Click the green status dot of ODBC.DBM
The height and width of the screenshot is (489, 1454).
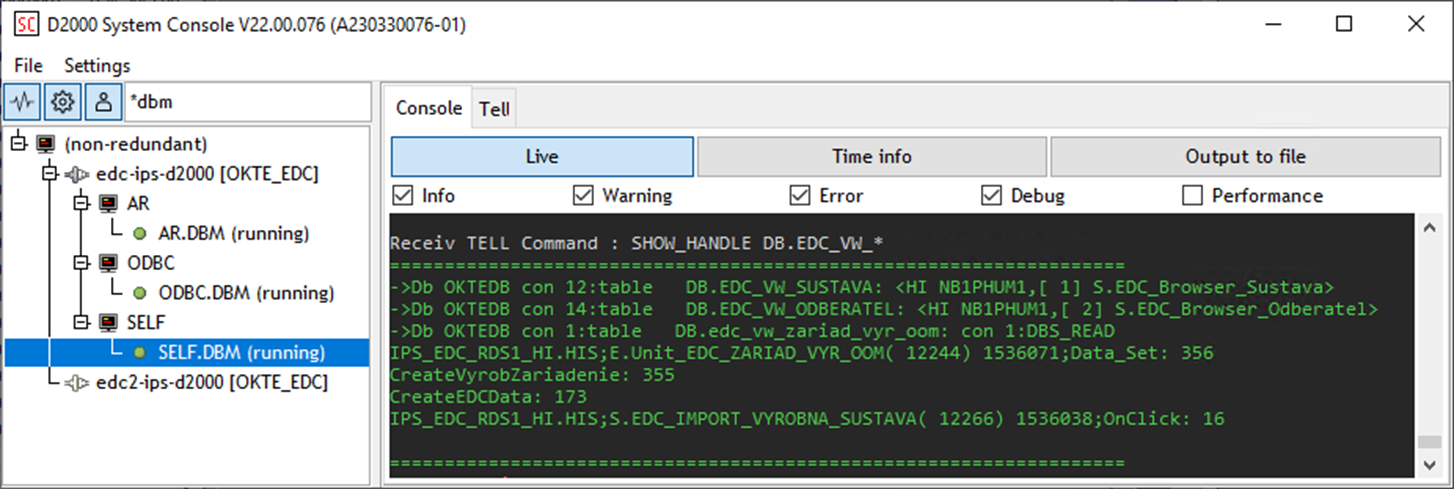coord(139,293)
